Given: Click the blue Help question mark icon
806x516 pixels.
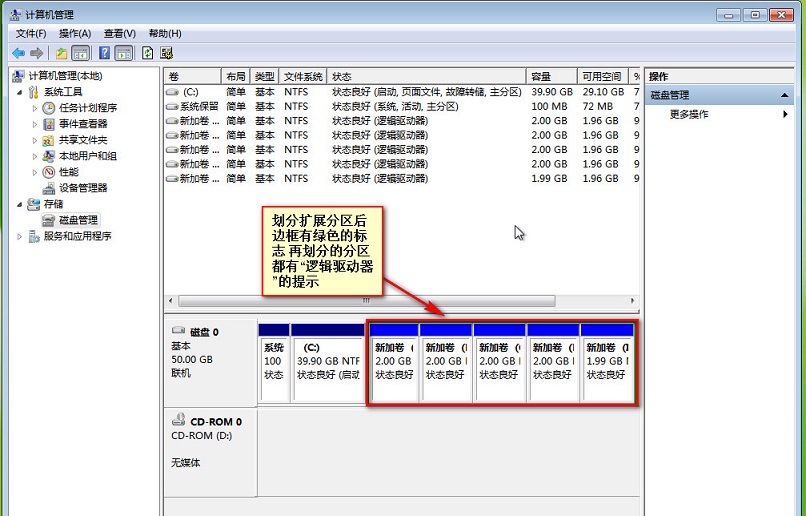Looking at the screenshot, I should [x=104, y=53].
